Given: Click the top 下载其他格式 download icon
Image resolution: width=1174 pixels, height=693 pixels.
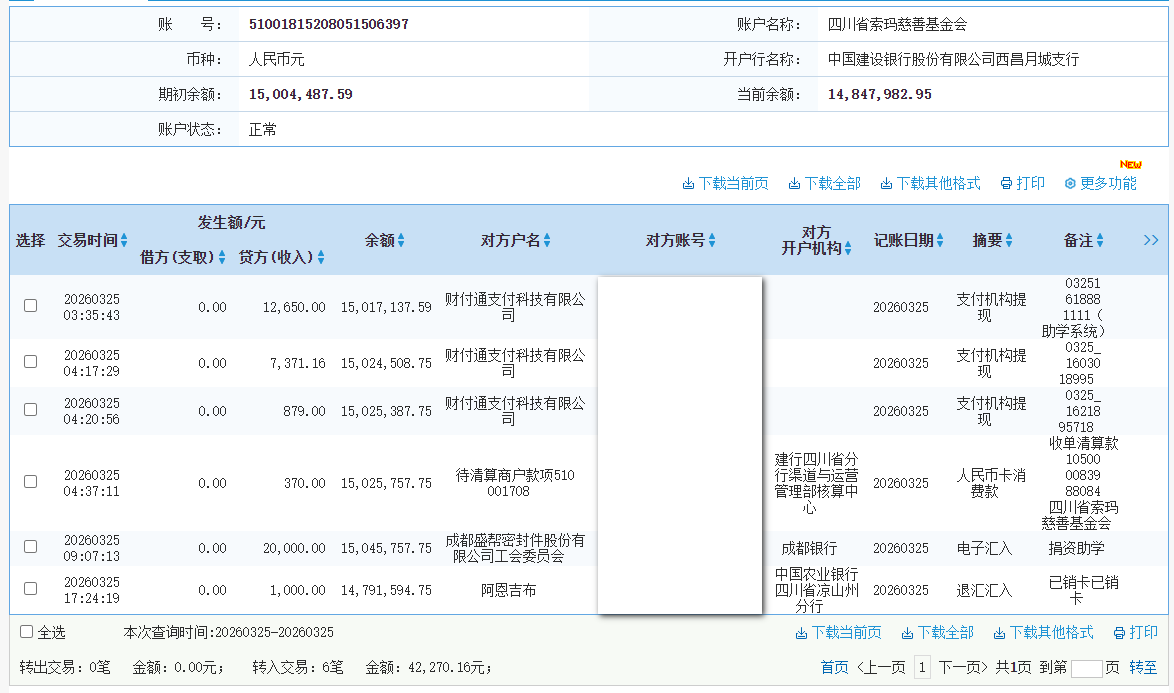Looking at the screenshot, I should (x=884, y=183).
